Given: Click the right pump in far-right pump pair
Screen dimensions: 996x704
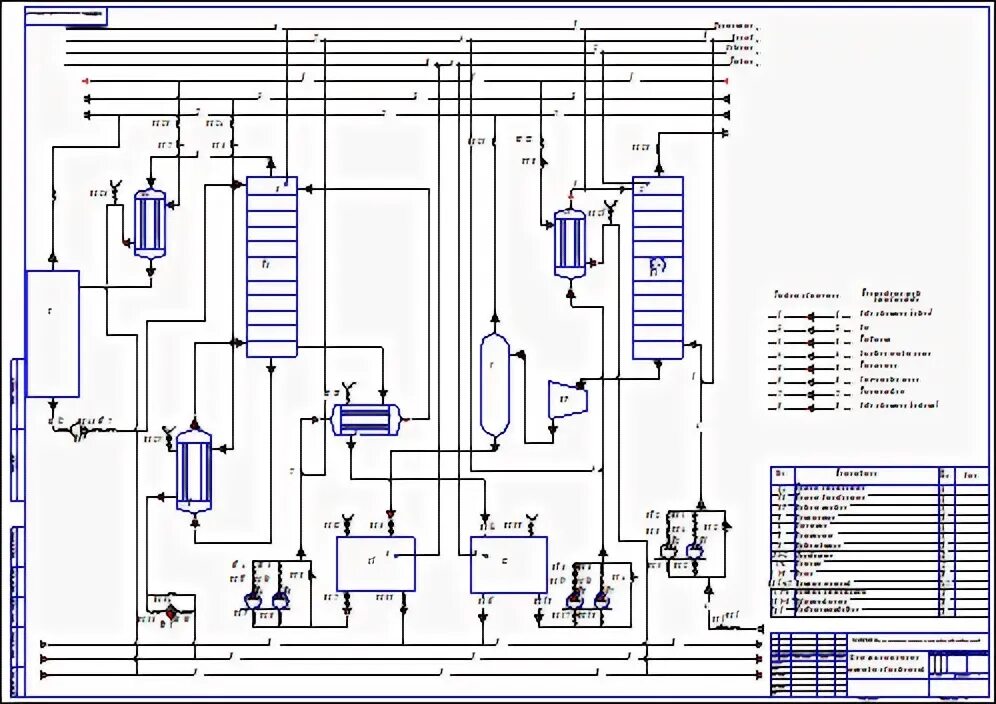Looking at the screenshot, I should [696, 552].
